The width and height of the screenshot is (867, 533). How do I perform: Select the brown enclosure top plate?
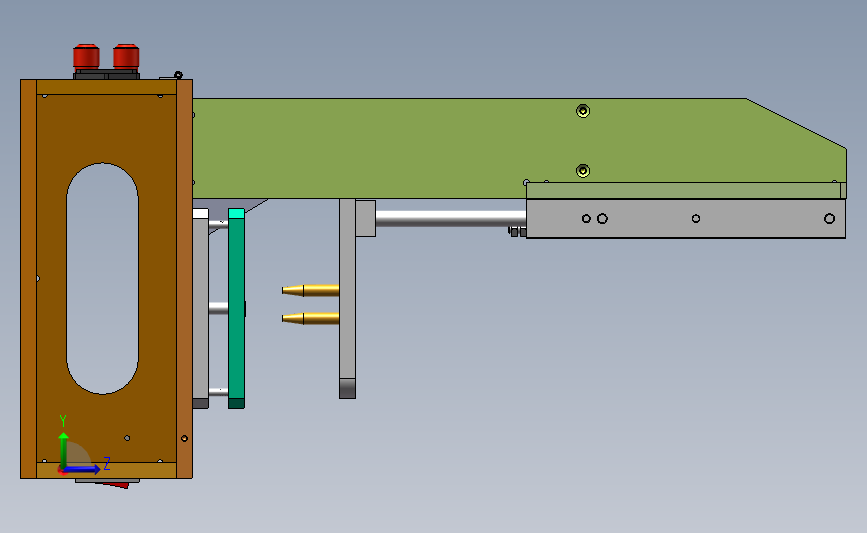pyautogui.click(x=106, y=87)
